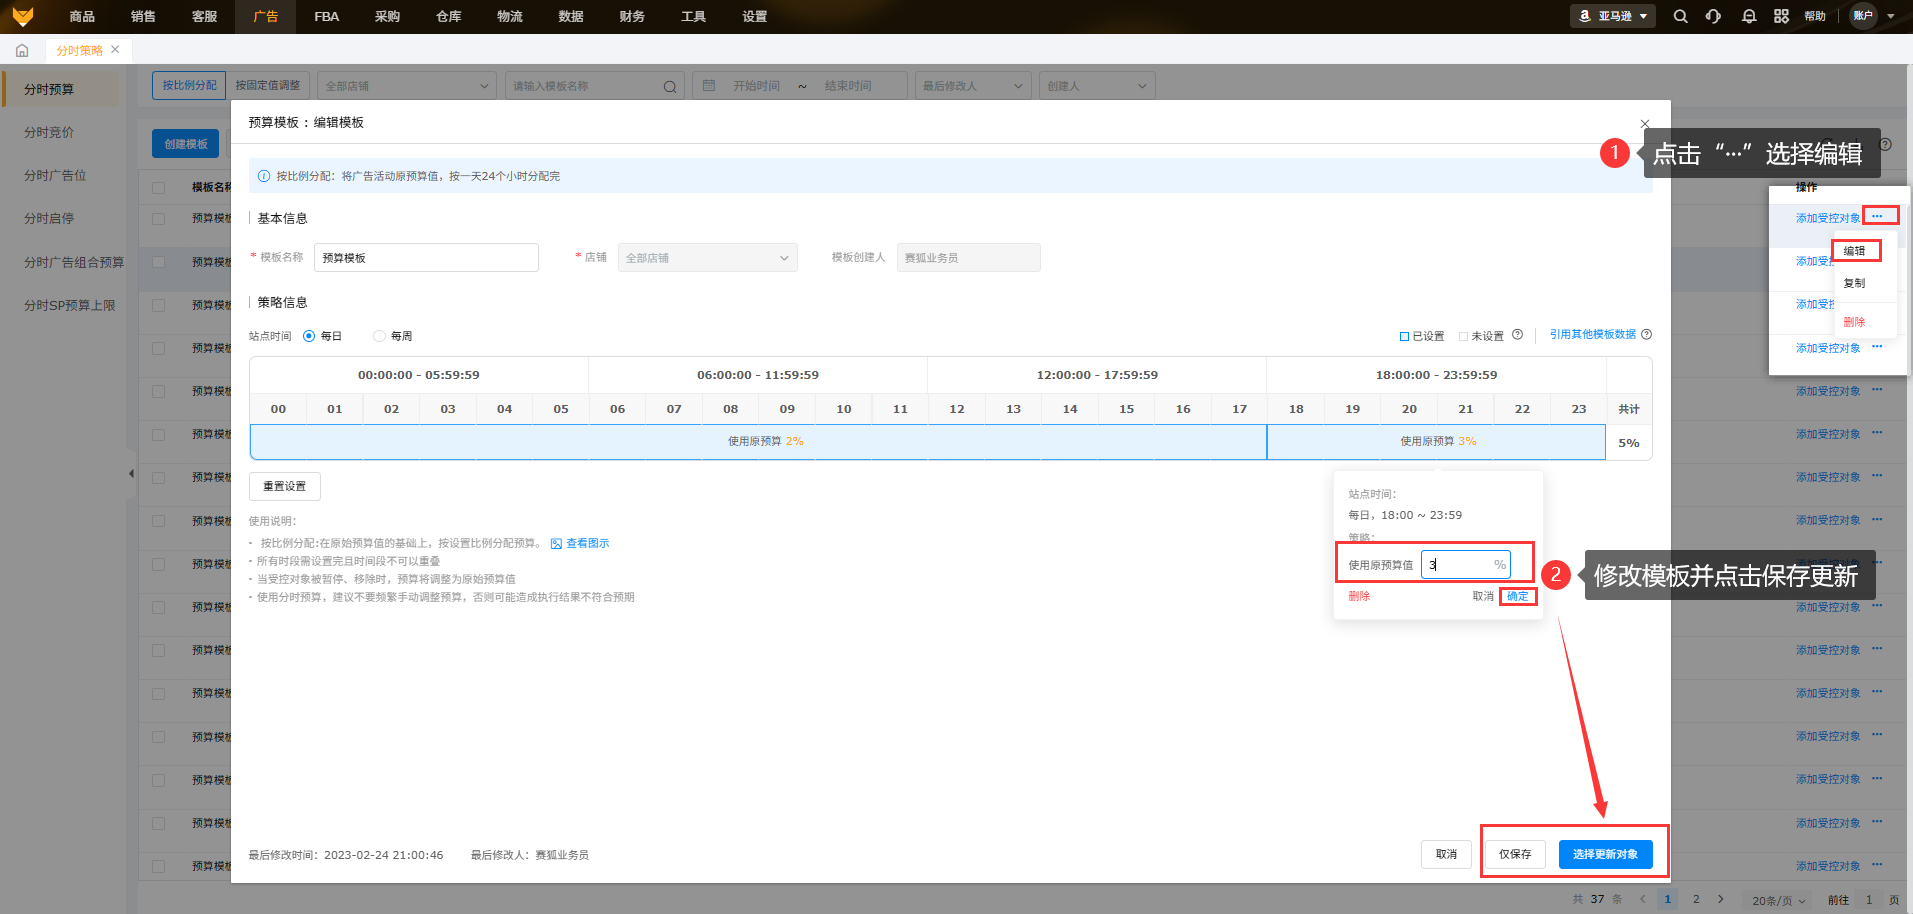Click the home icon in tab bar
The height and width of the screenshot is (914, 1913).
pyautogui.click(x=22, y=50)
